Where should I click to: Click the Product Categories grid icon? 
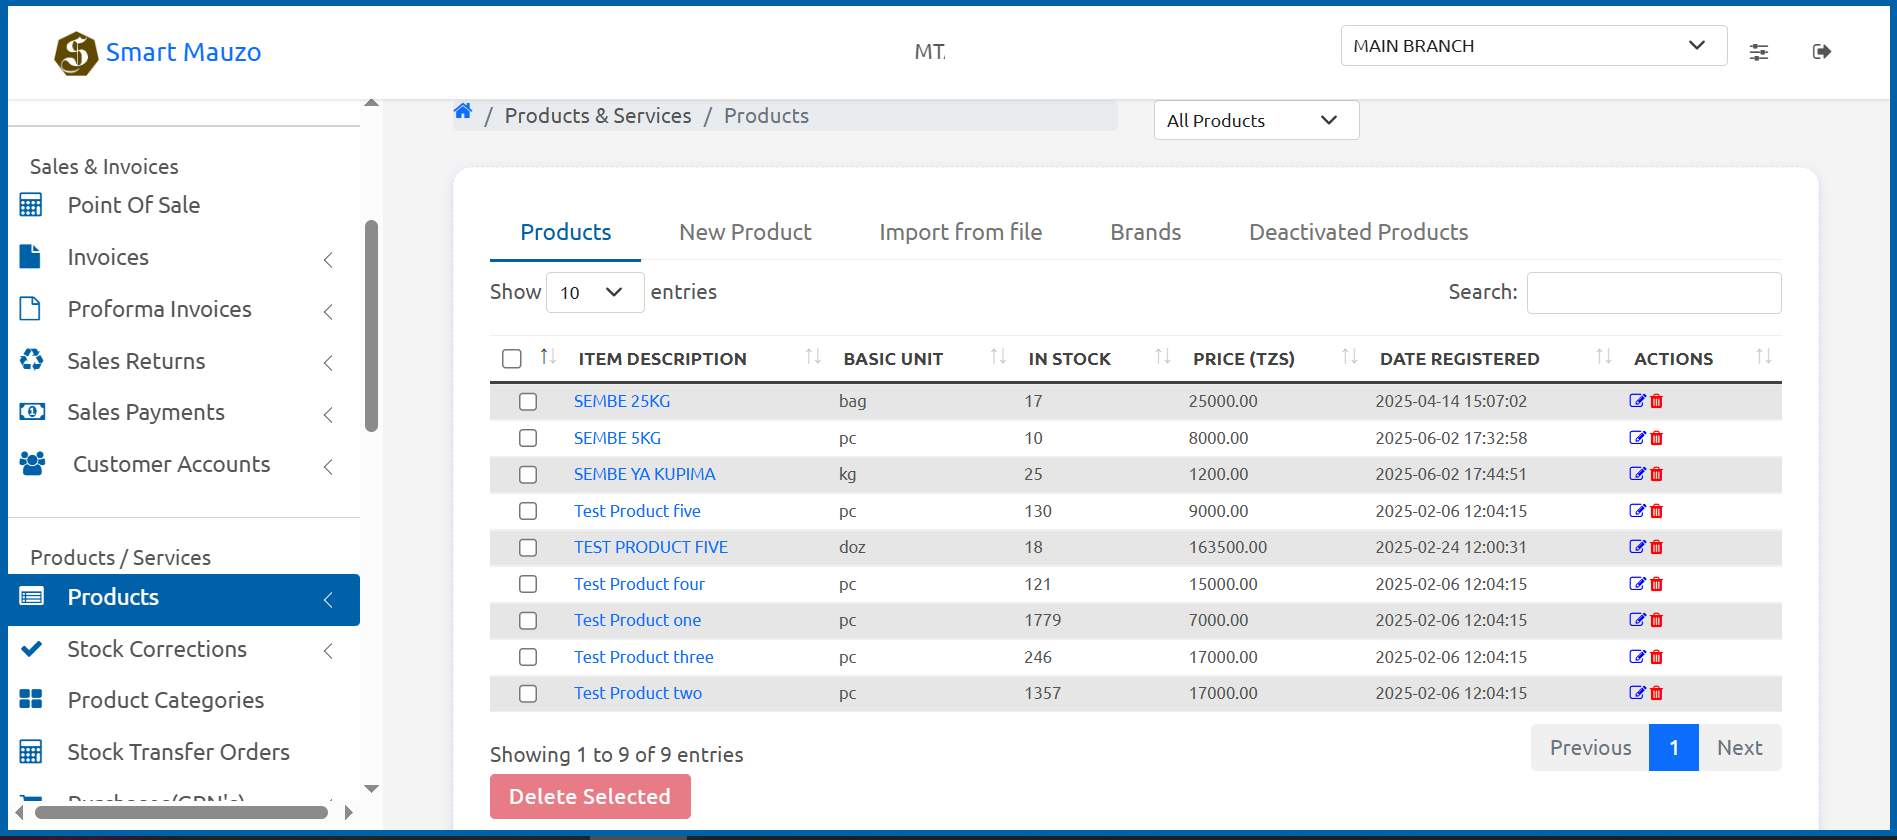tap(31, 700)
